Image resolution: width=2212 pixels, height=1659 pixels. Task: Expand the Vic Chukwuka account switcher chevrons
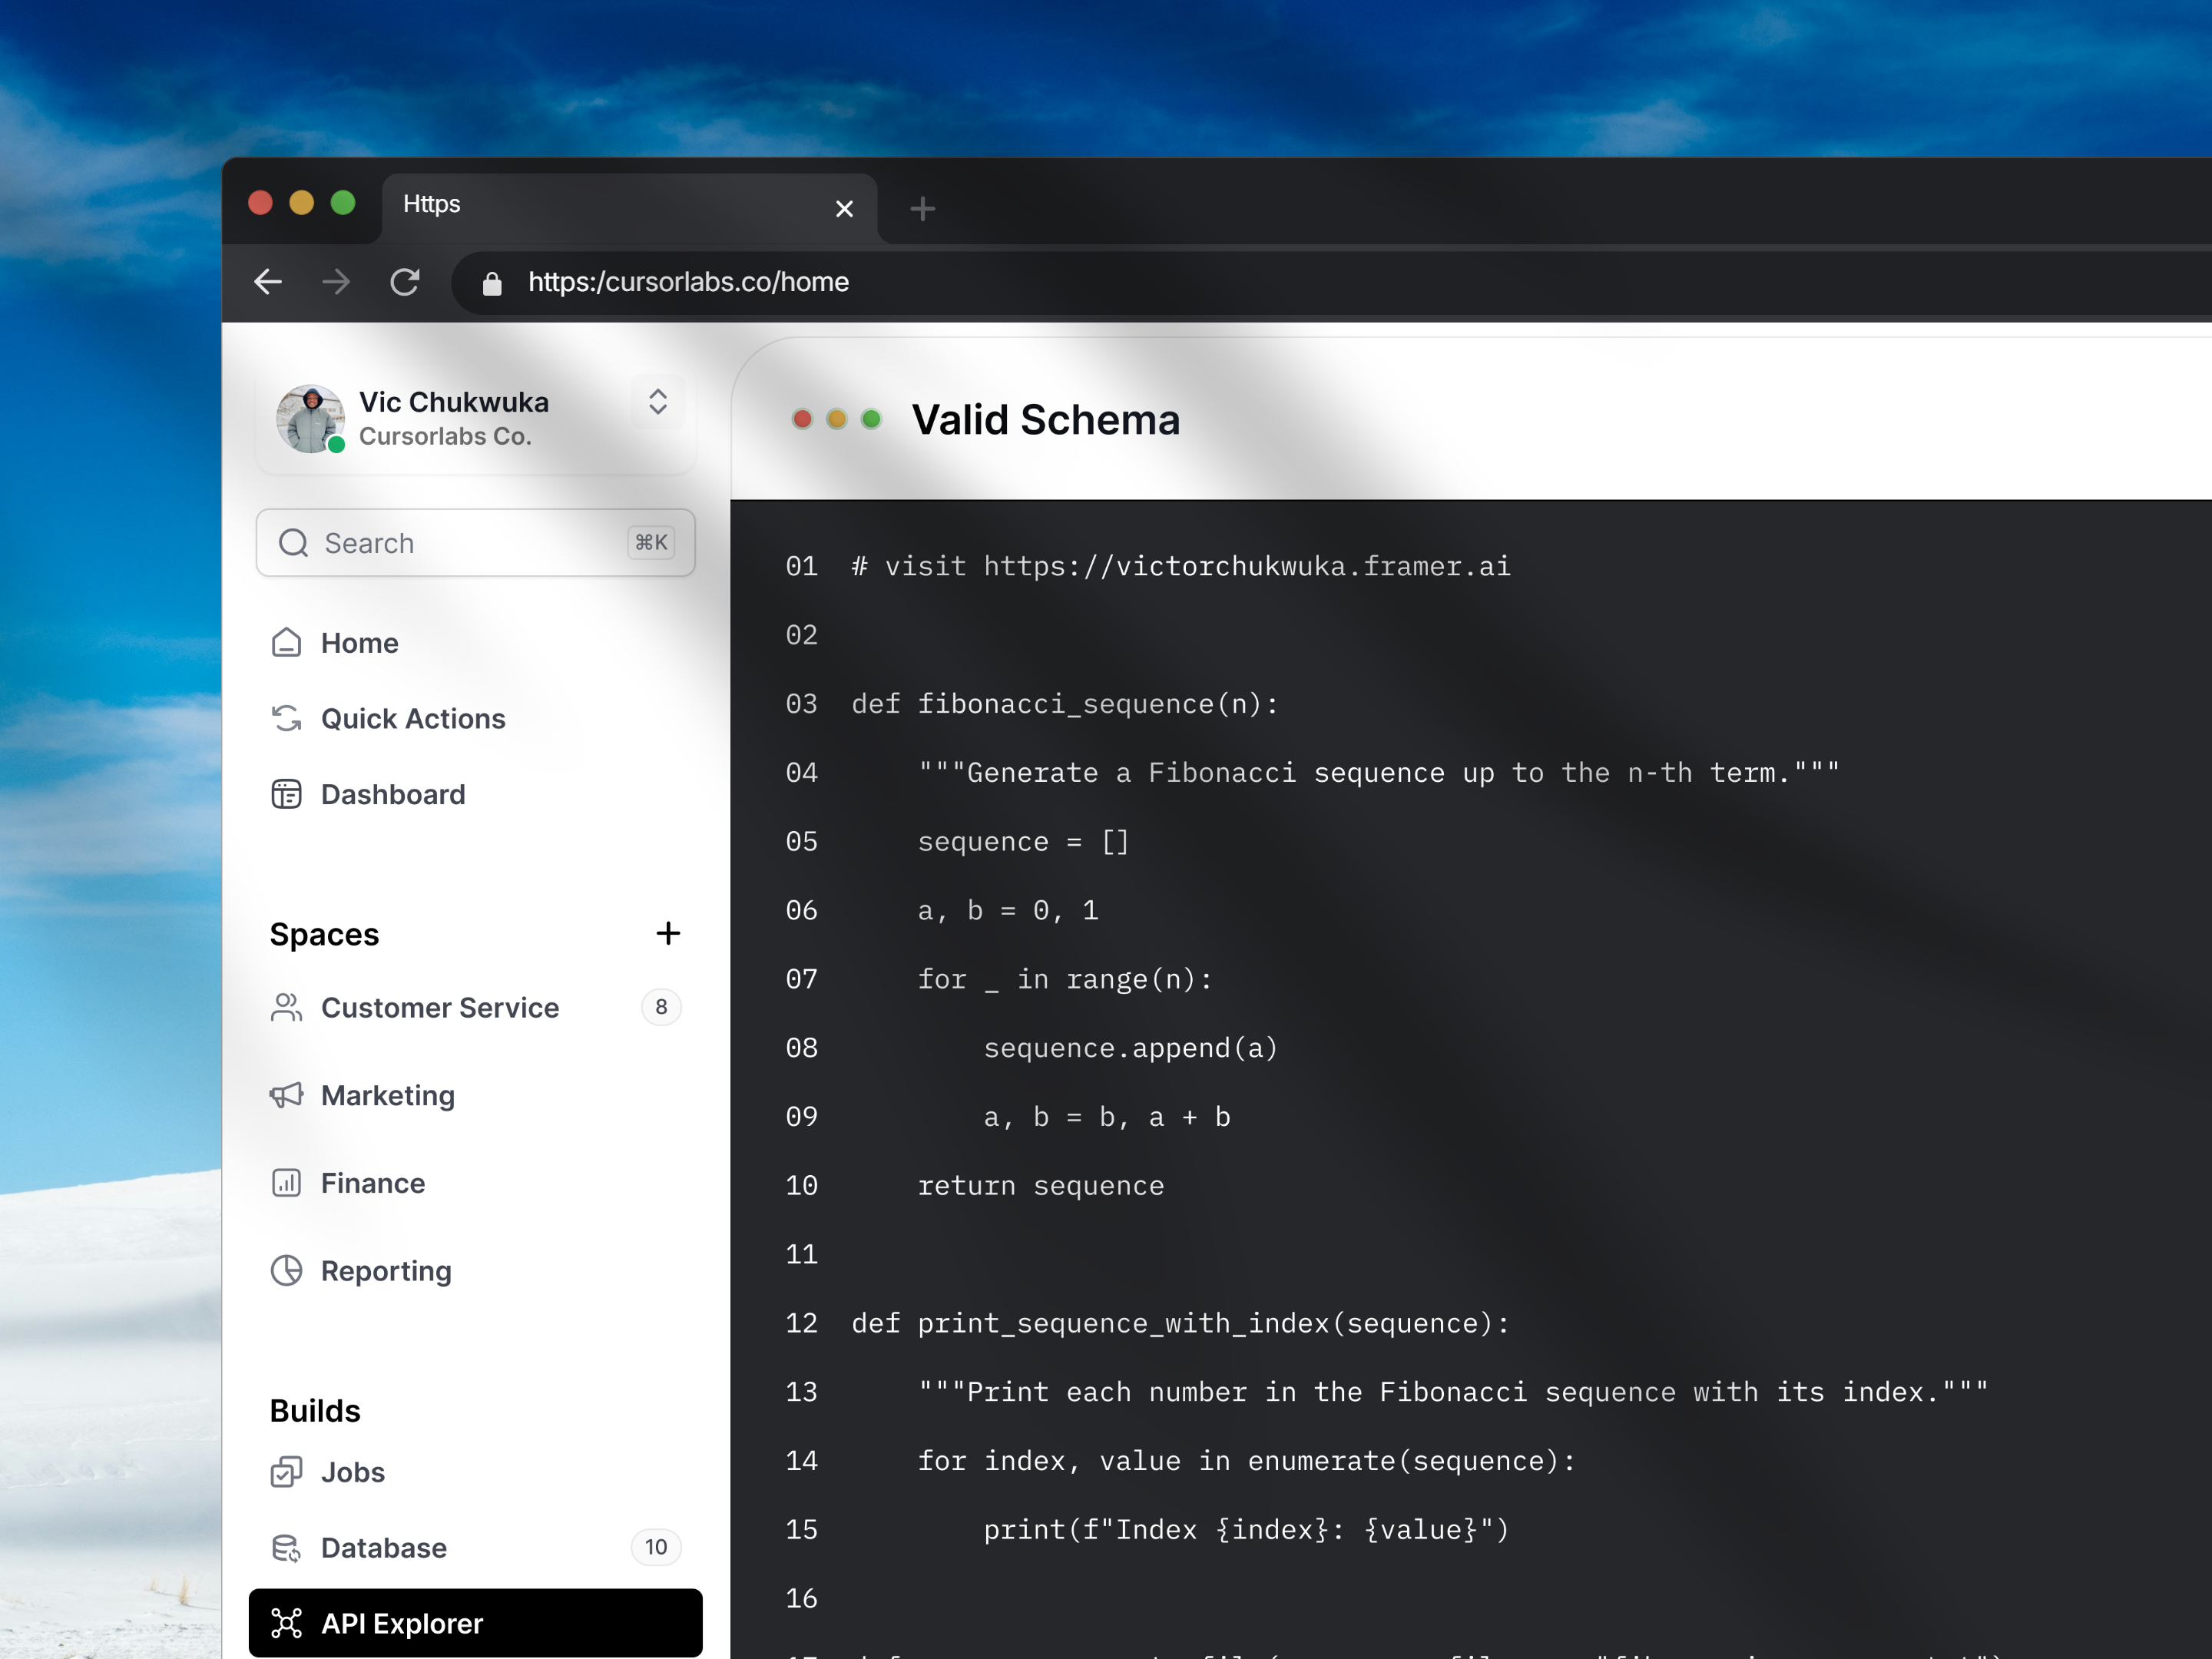point(657,401)
